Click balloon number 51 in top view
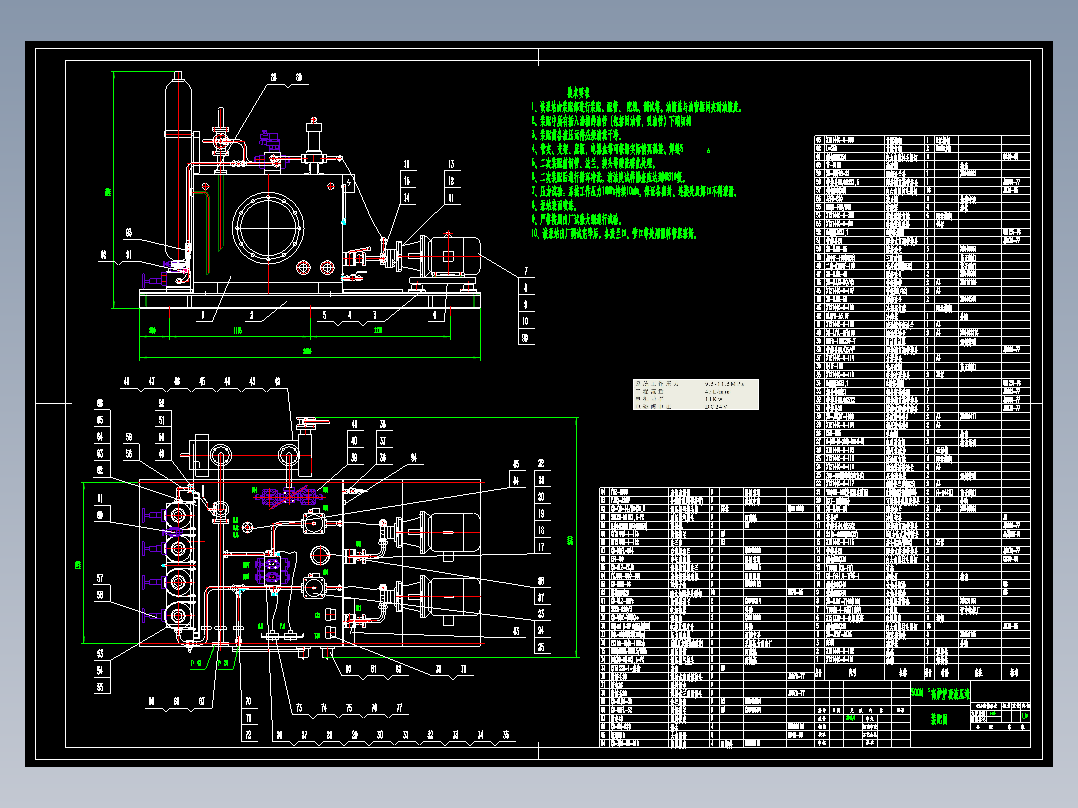The image size is (1078, 808). 162,420
